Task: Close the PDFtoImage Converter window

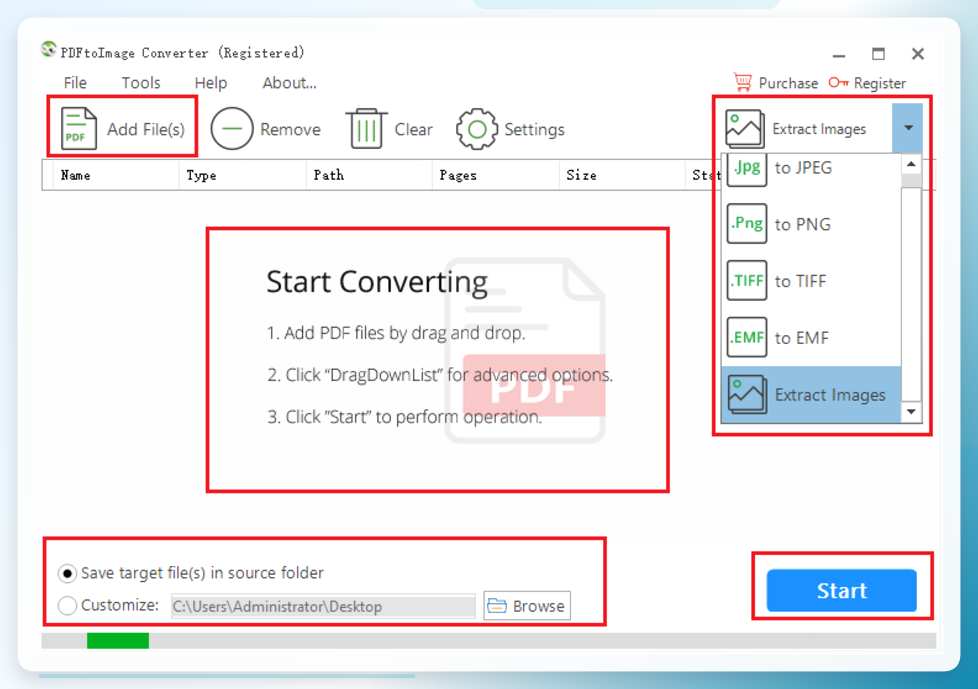Action: (917, 54)
